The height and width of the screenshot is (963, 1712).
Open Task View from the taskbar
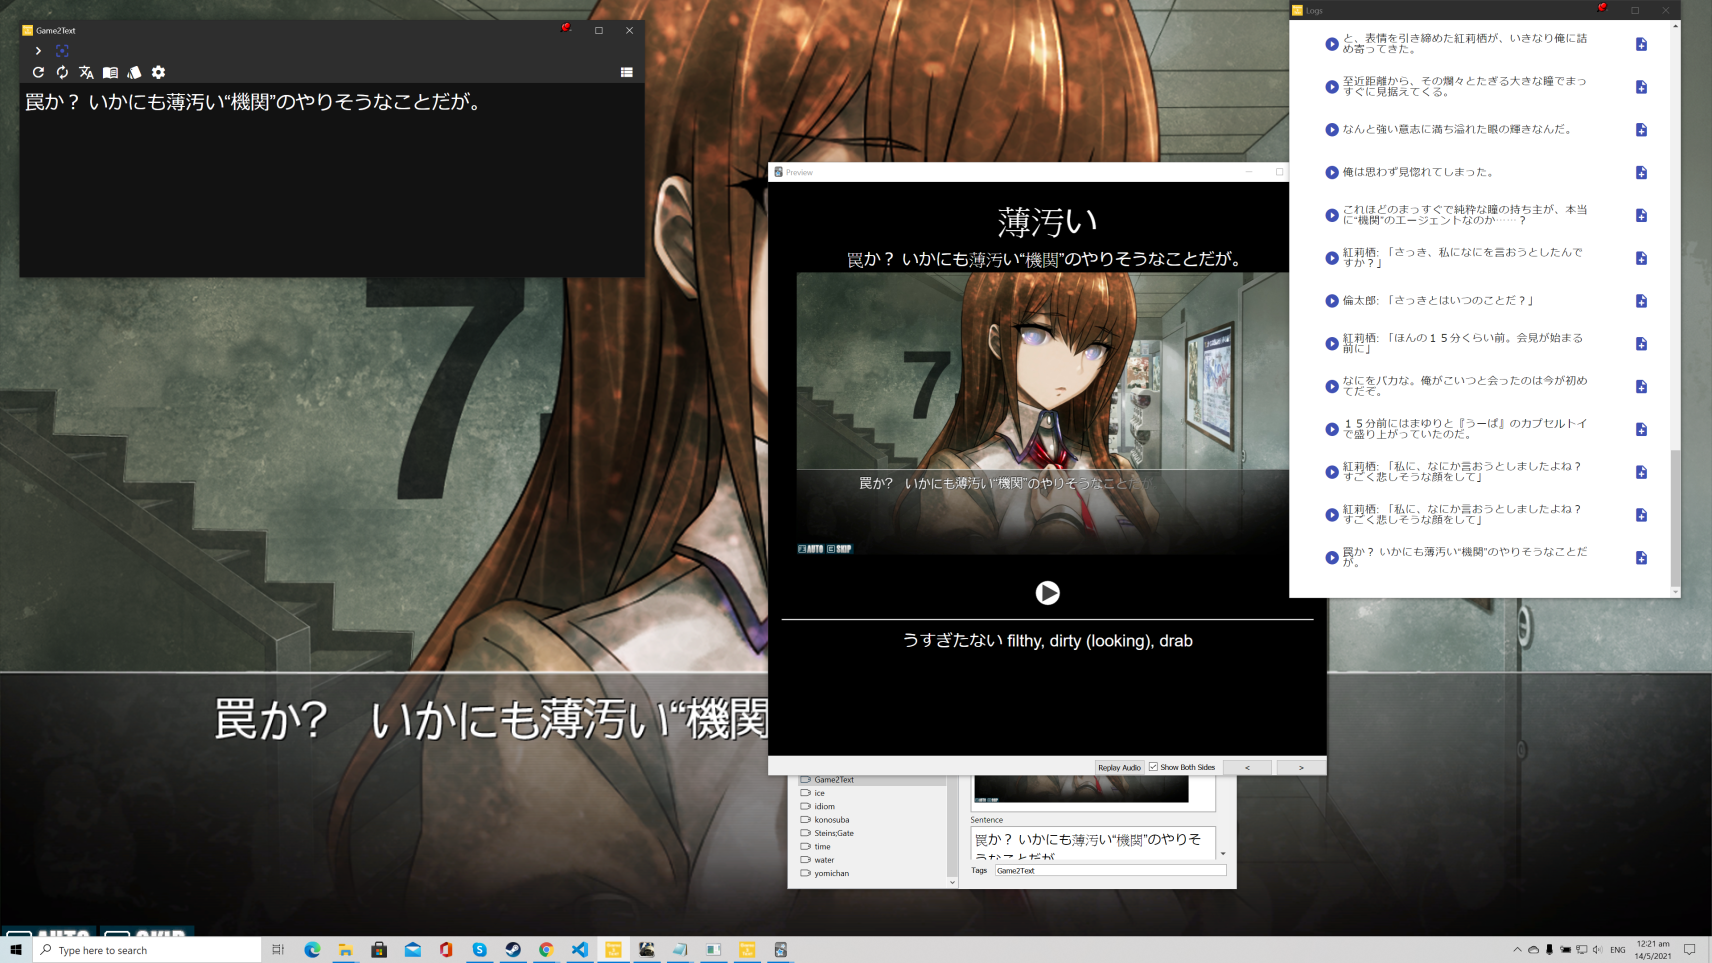pos(278,949)
